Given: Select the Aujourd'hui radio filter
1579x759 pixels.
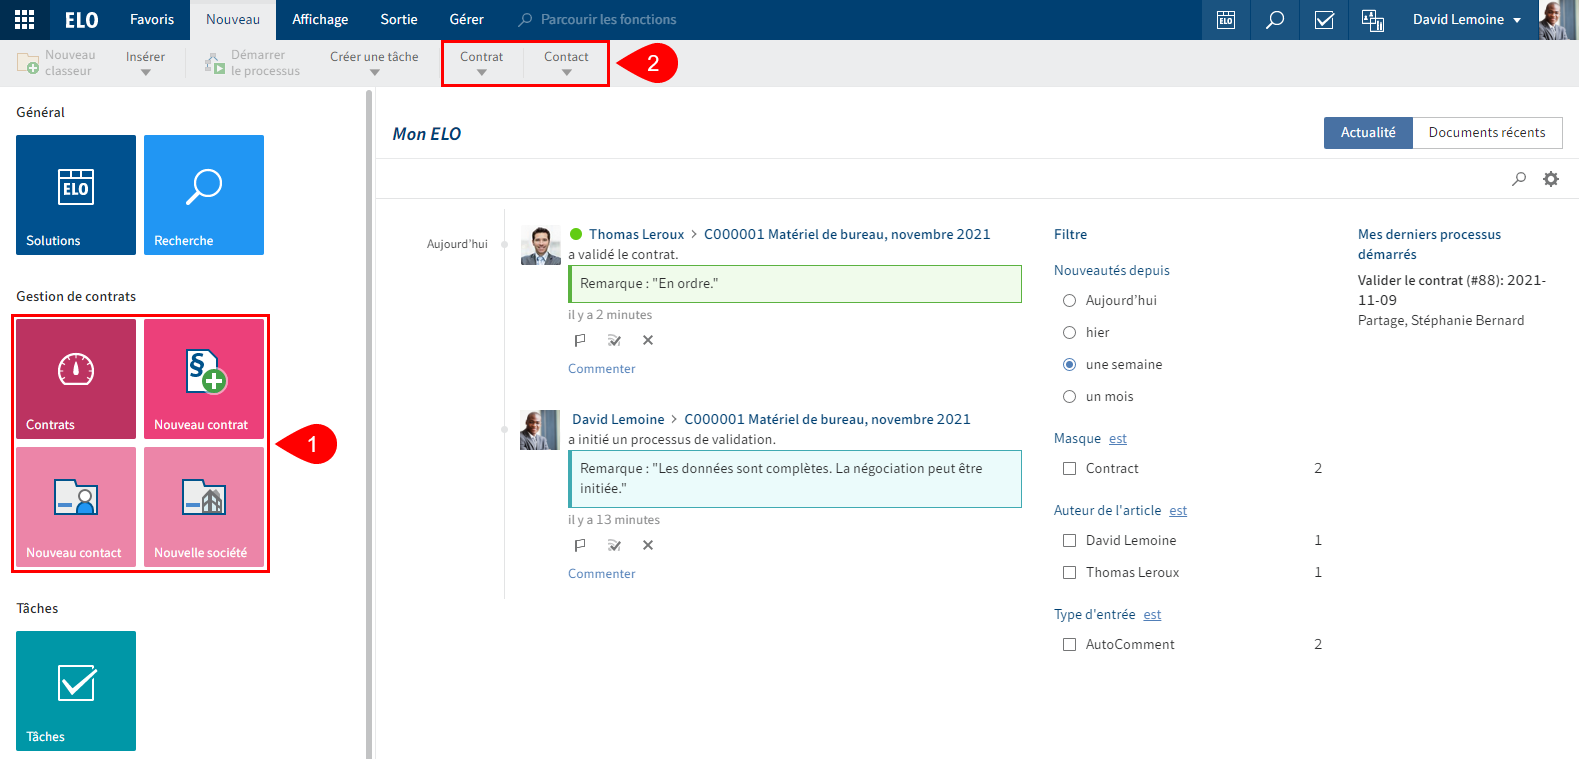Looking at the screenshot, I should (x=1069, y=300).
